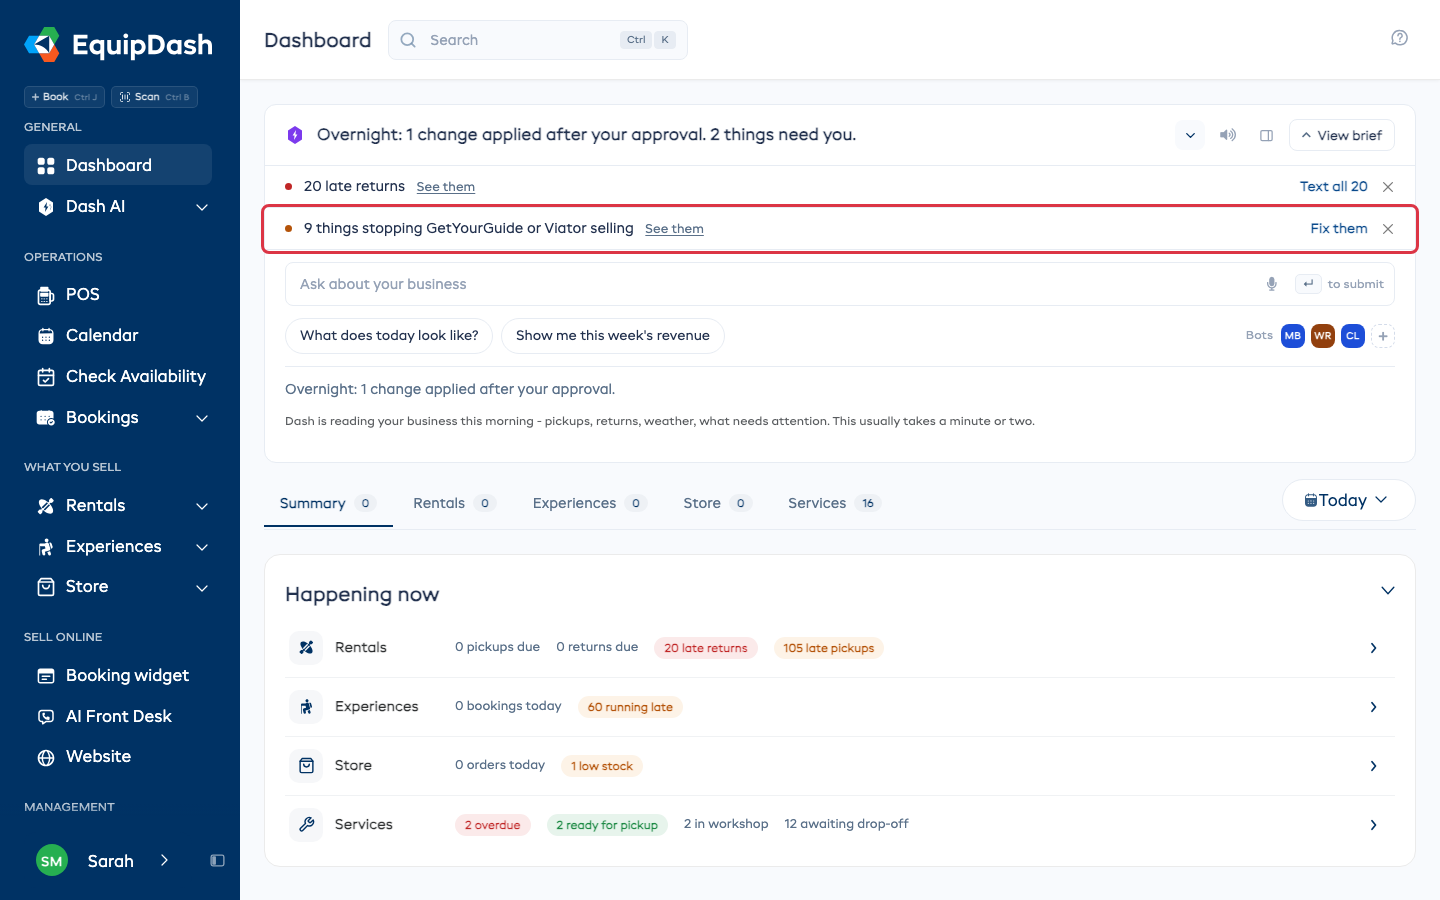The image size is (1440, 900).
Task: Open Website section in sidebar
Action: coord(118,757)
